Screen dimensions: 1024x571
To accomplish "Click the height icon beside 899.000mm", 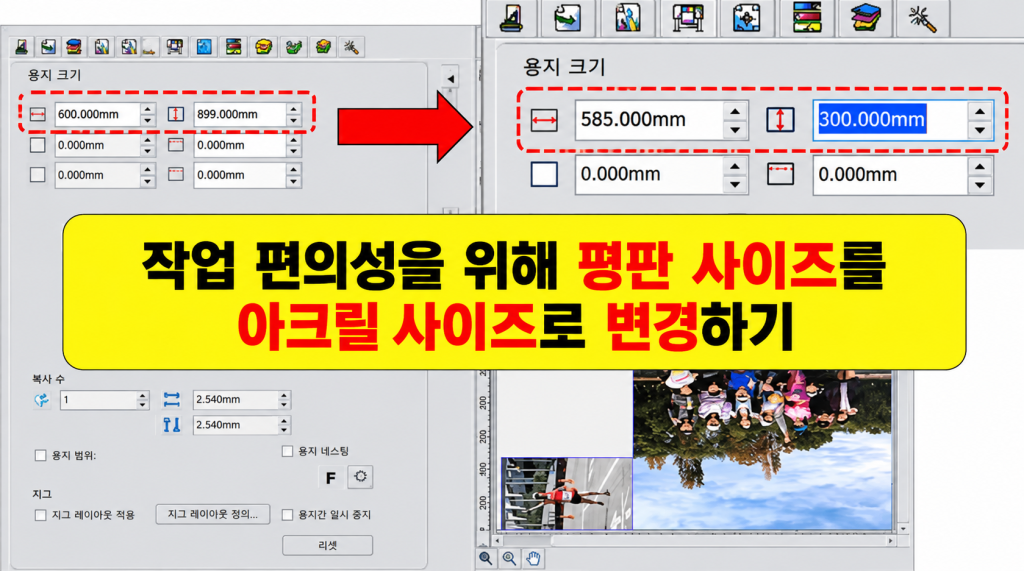I will [176, 114].
